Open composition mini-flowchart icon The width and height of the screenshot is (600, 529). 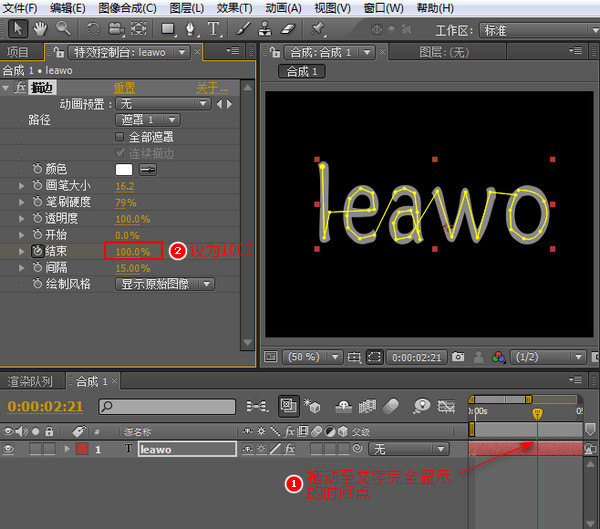257,406
